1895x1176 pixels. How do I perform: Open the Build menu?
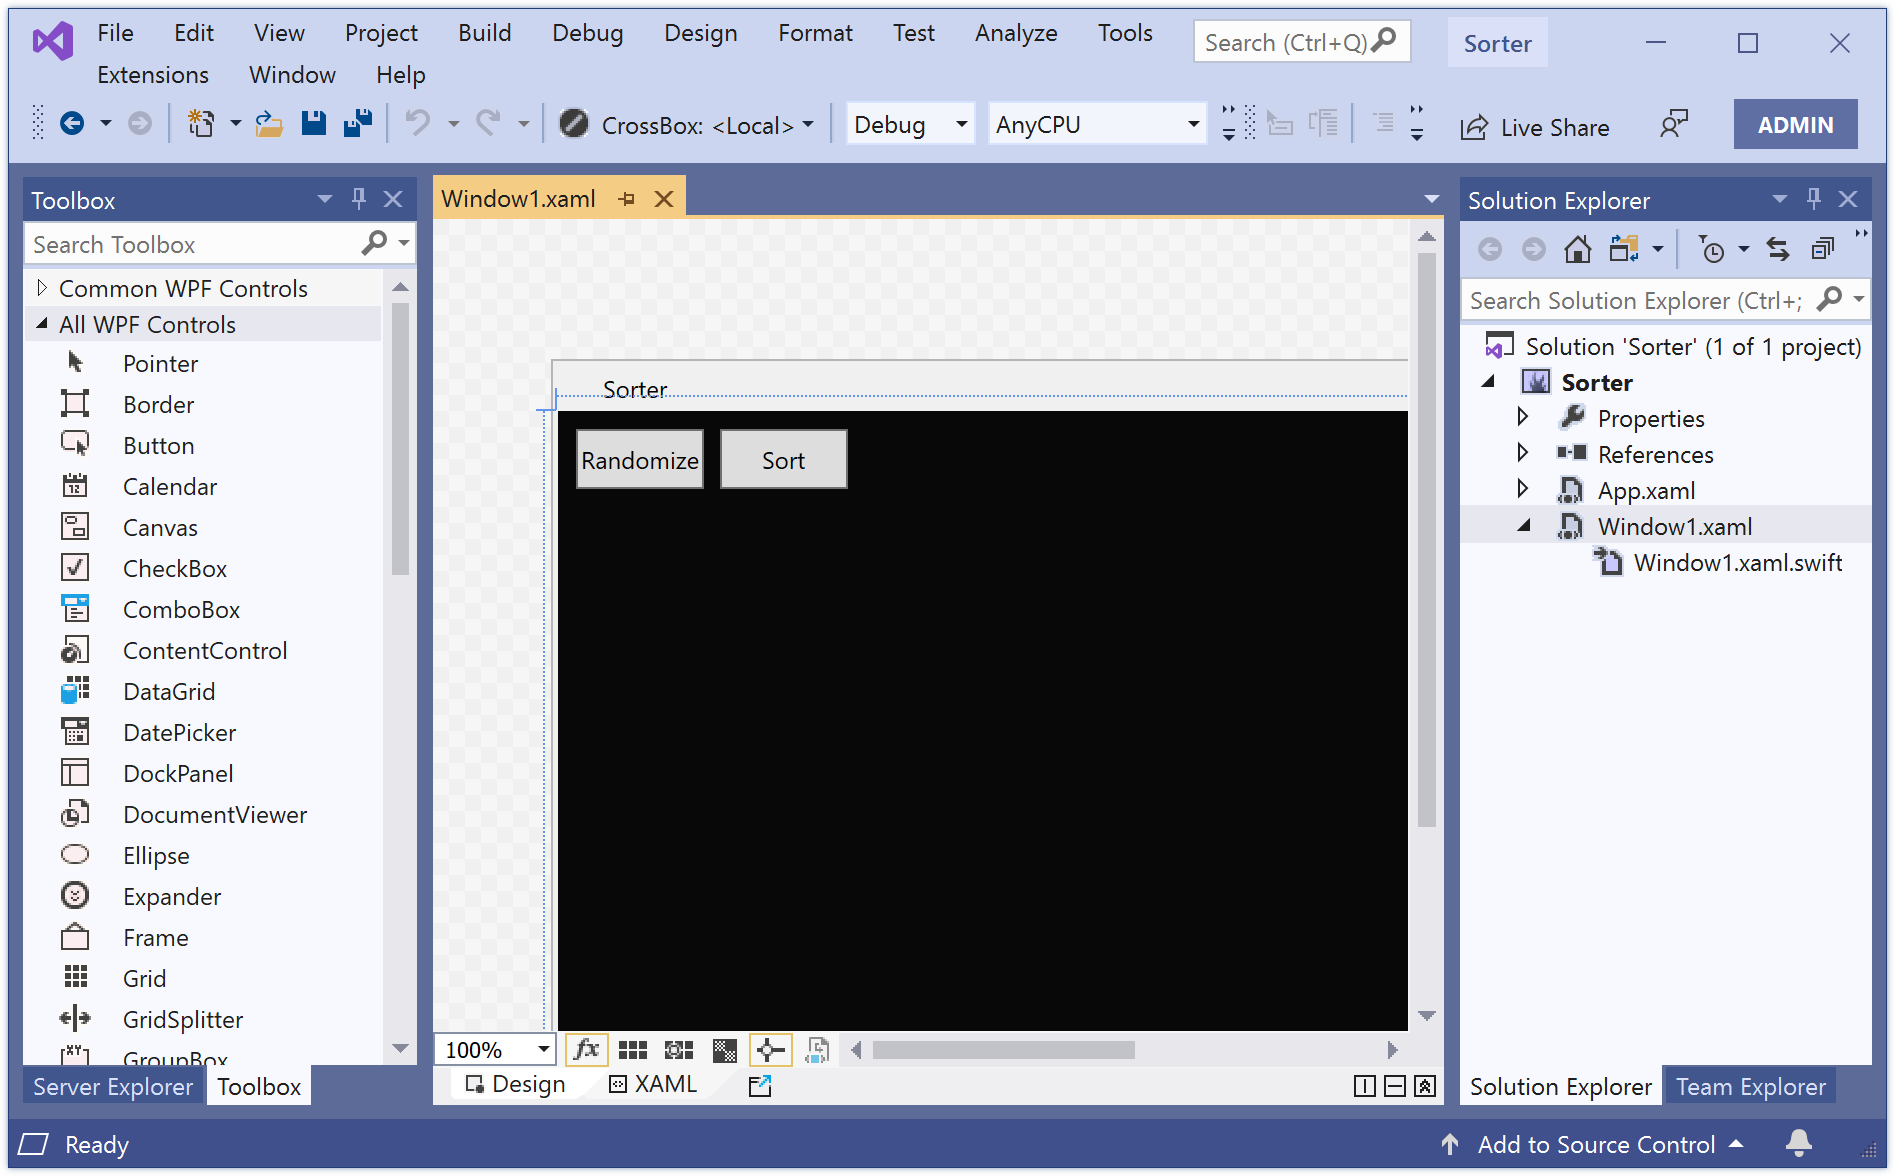coord(485,33)
